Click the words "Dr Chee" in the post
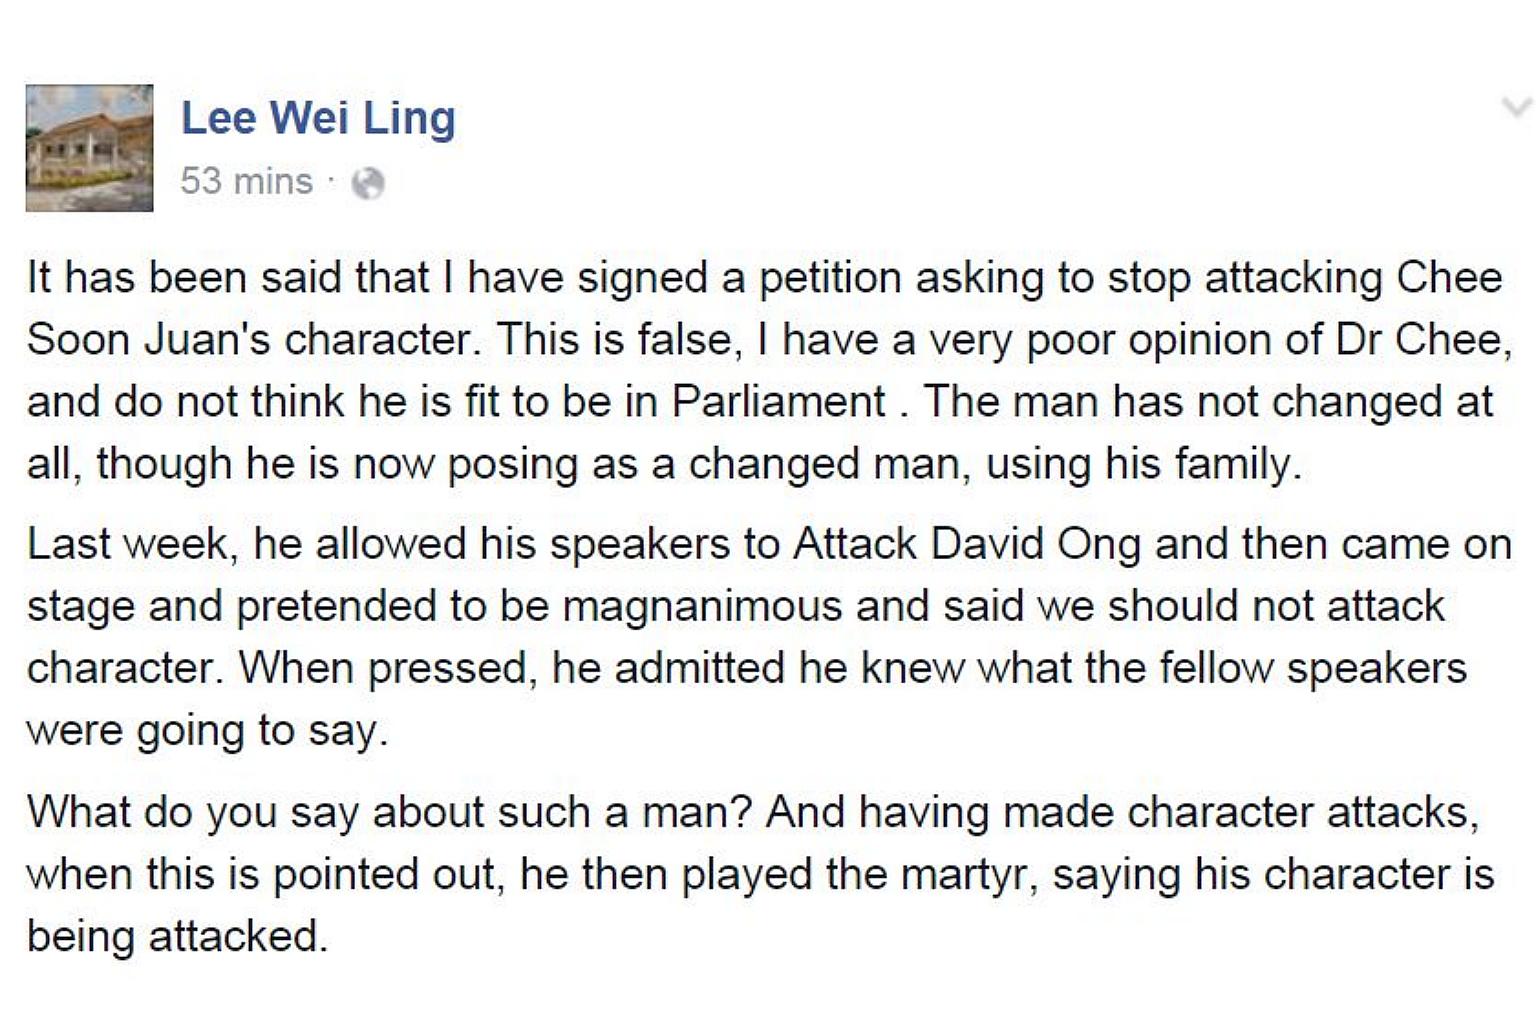The width and height of the screenshot is (1536, 1024). (1419, 340)
